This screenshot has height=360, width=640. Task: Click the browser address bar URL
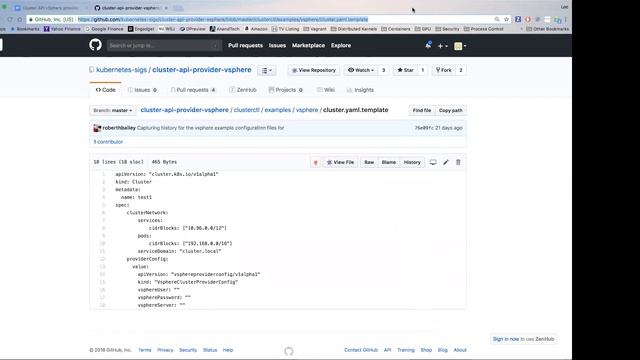pos(223,19)
